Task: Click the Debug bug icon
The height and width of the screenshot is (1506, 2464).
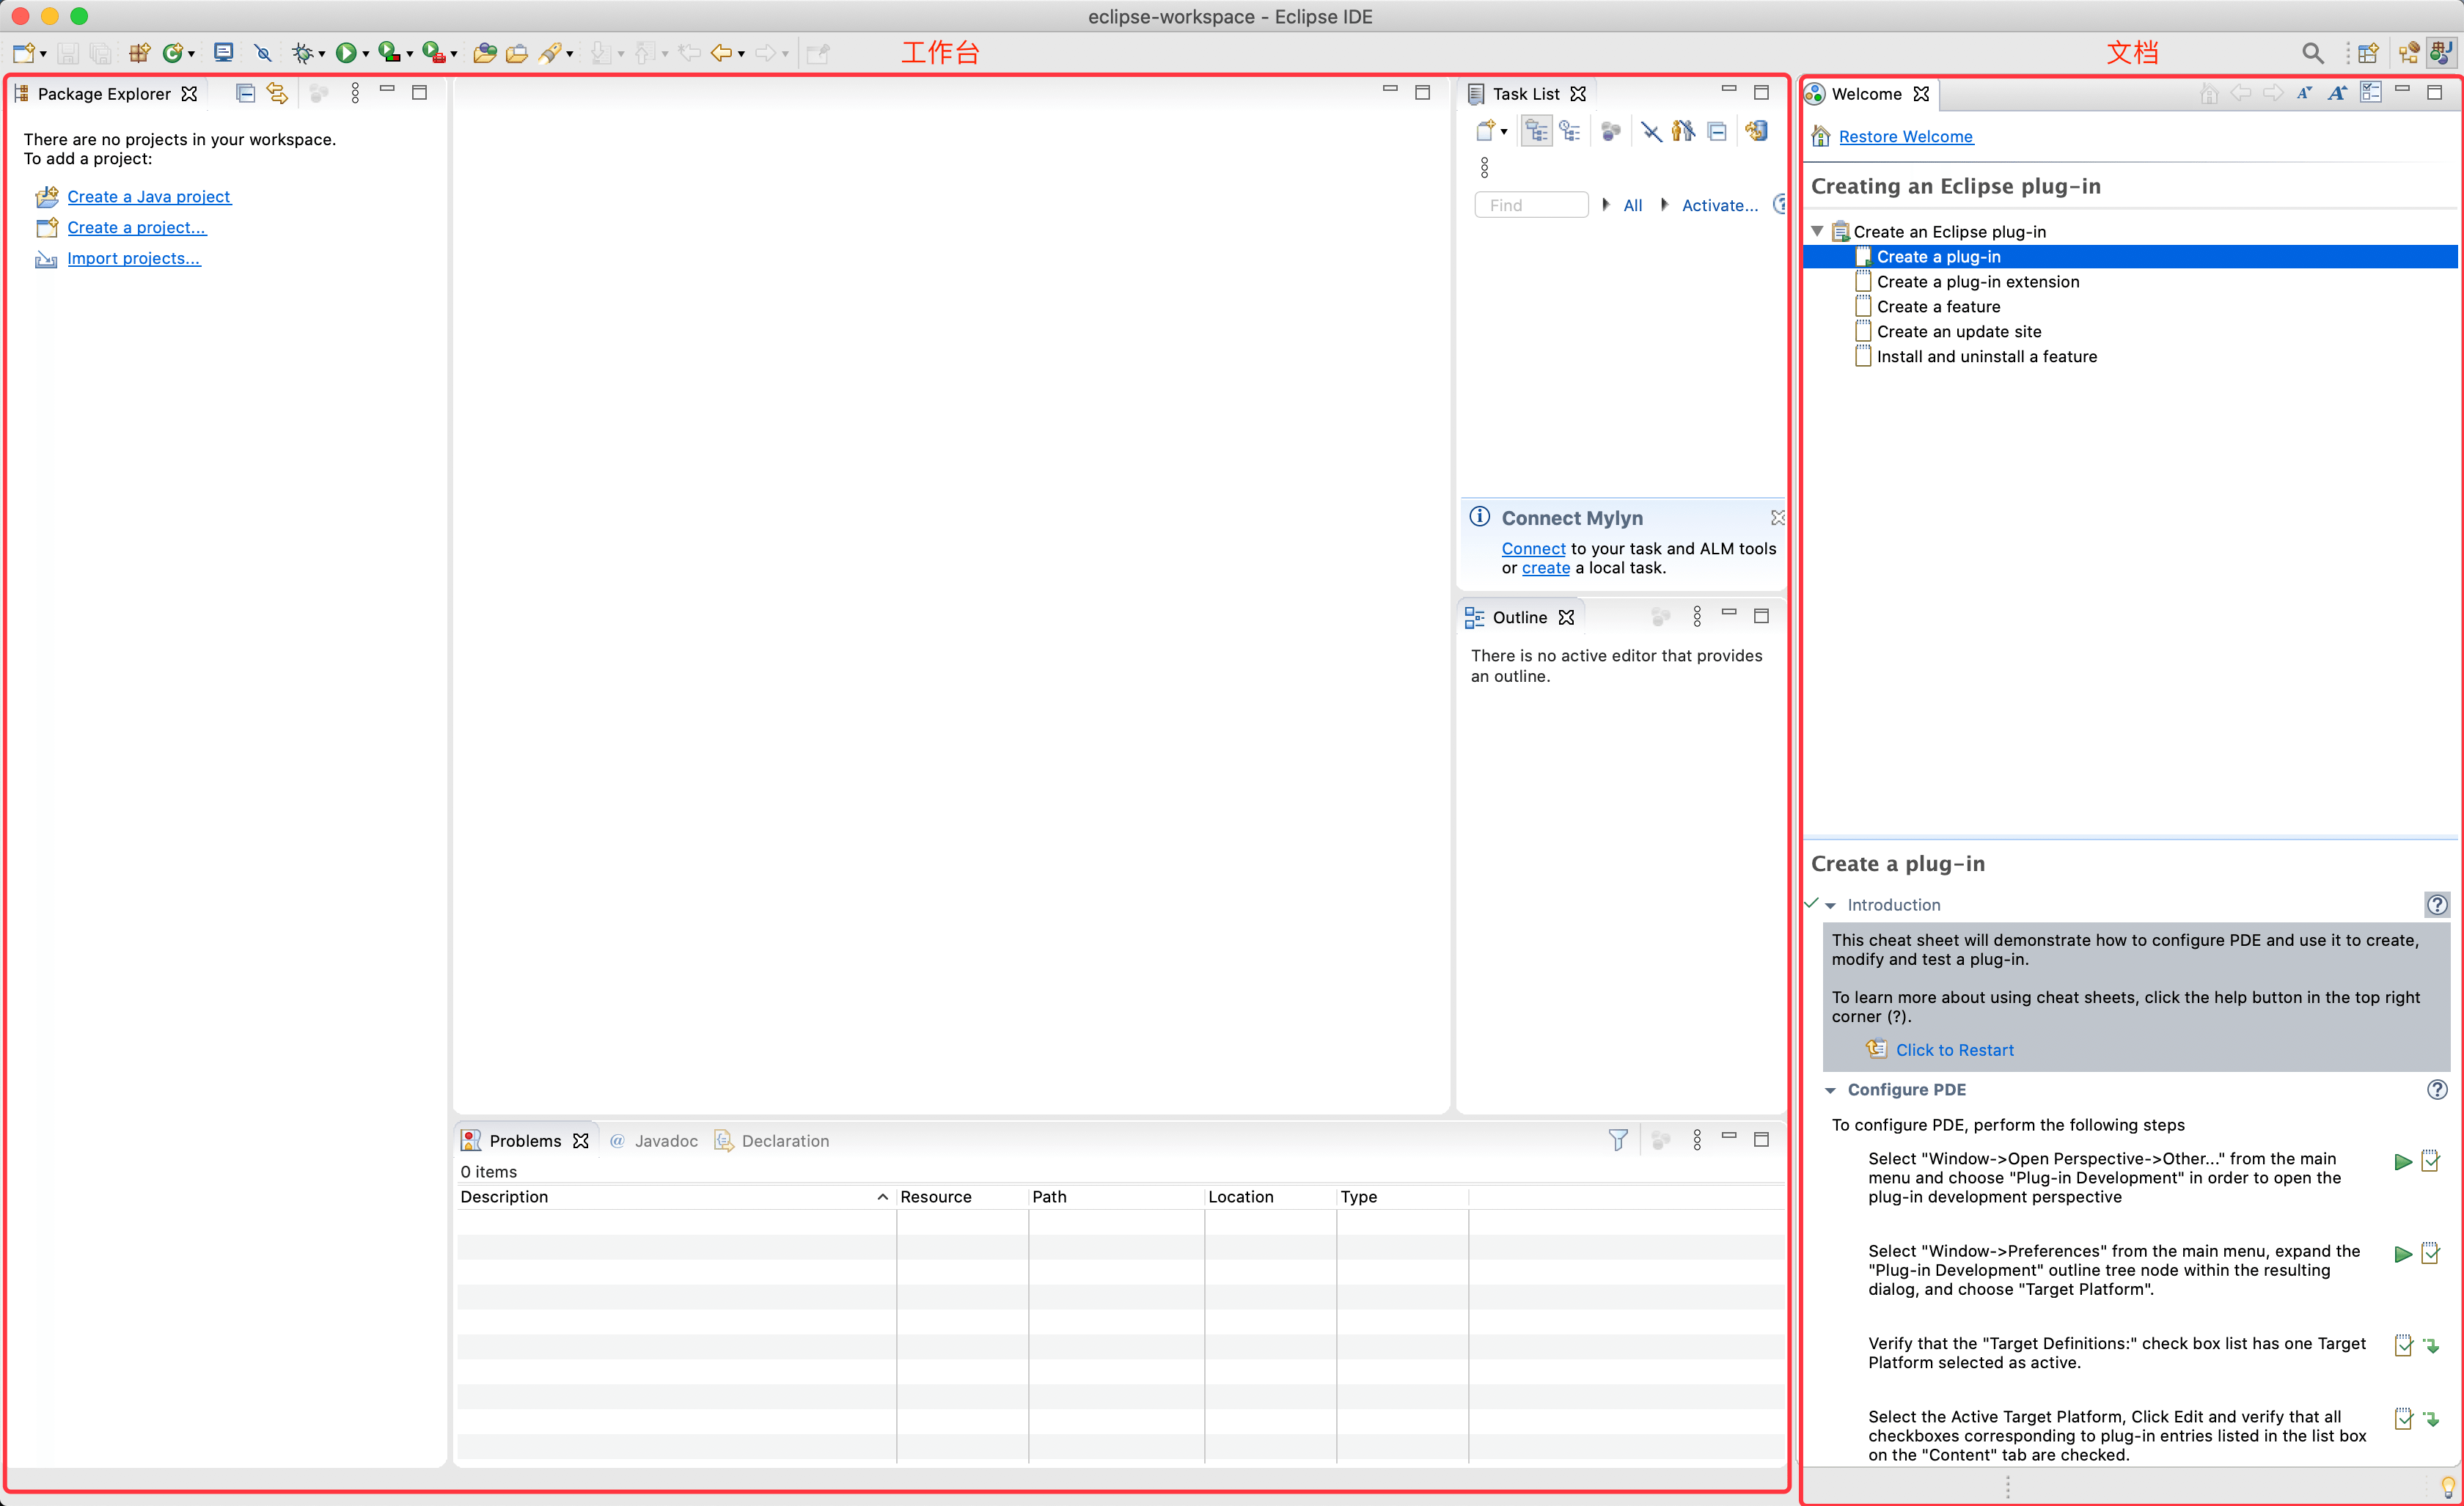Action: tap(302, 53)
